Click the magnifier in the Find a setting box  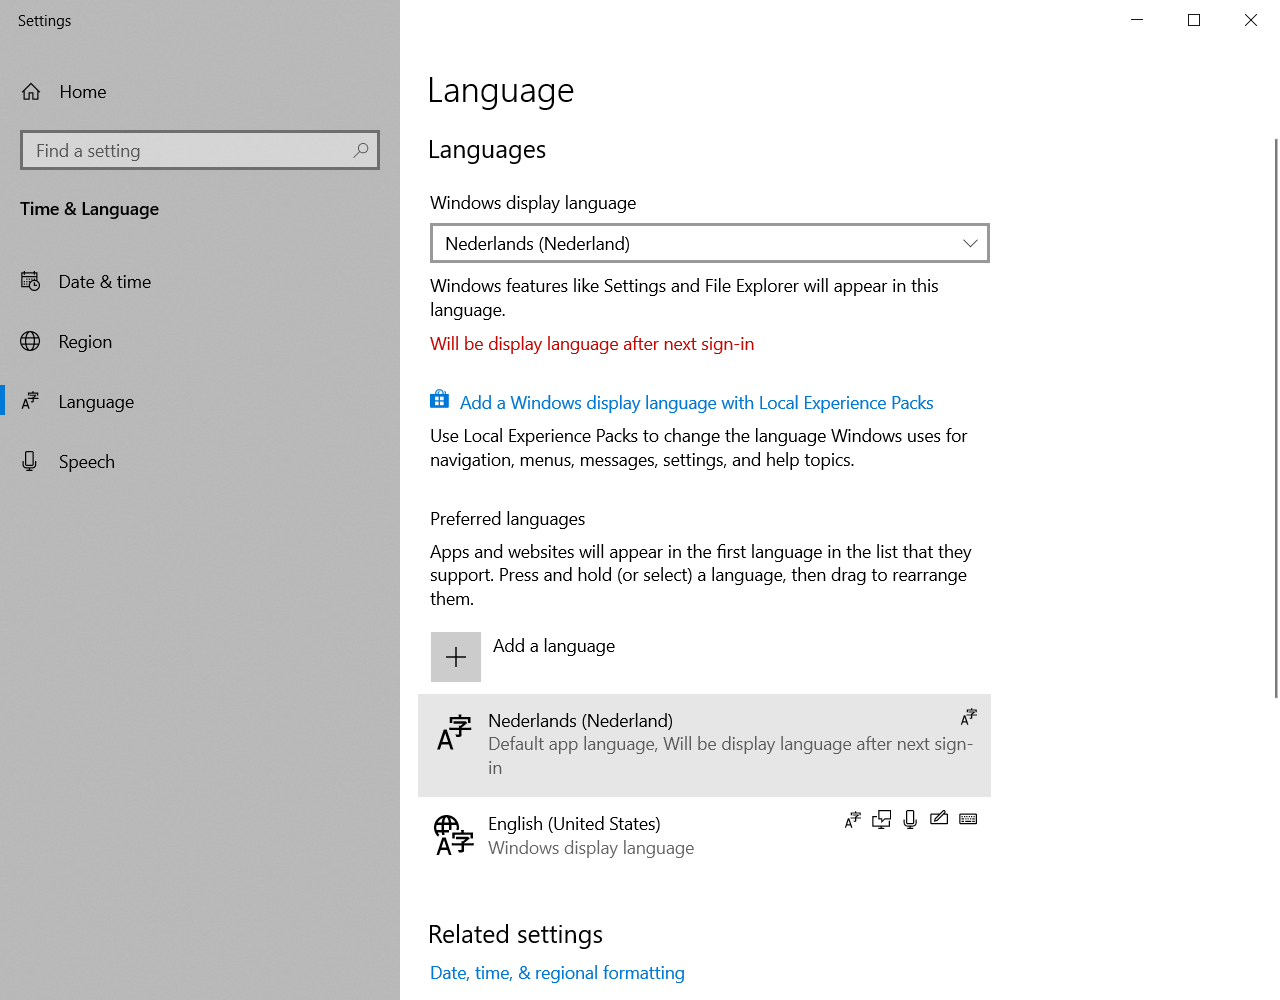[x=360, y=150]
